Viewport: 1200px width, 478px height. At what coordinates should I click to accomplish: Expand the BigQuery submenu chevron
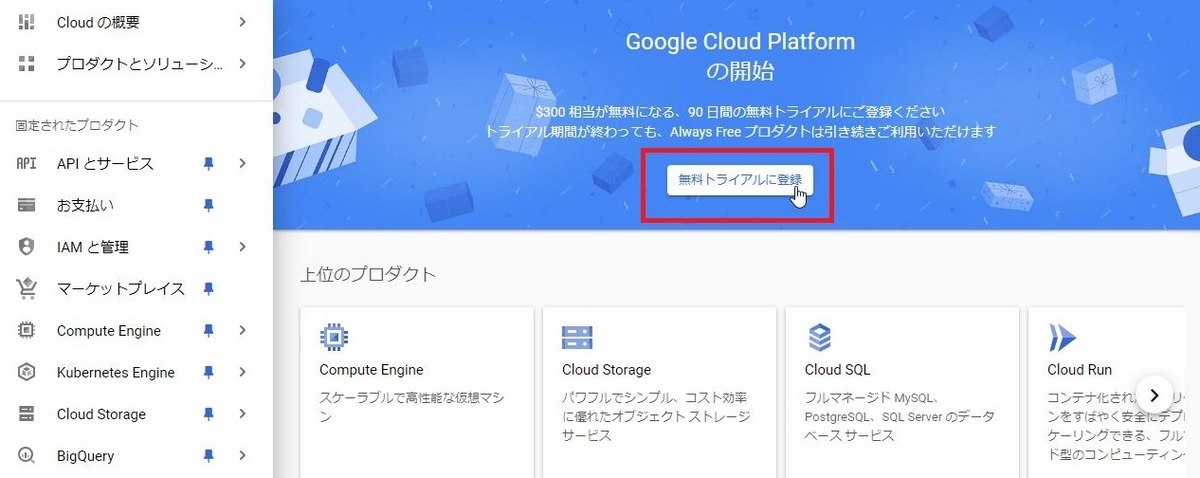coord(243,456)
